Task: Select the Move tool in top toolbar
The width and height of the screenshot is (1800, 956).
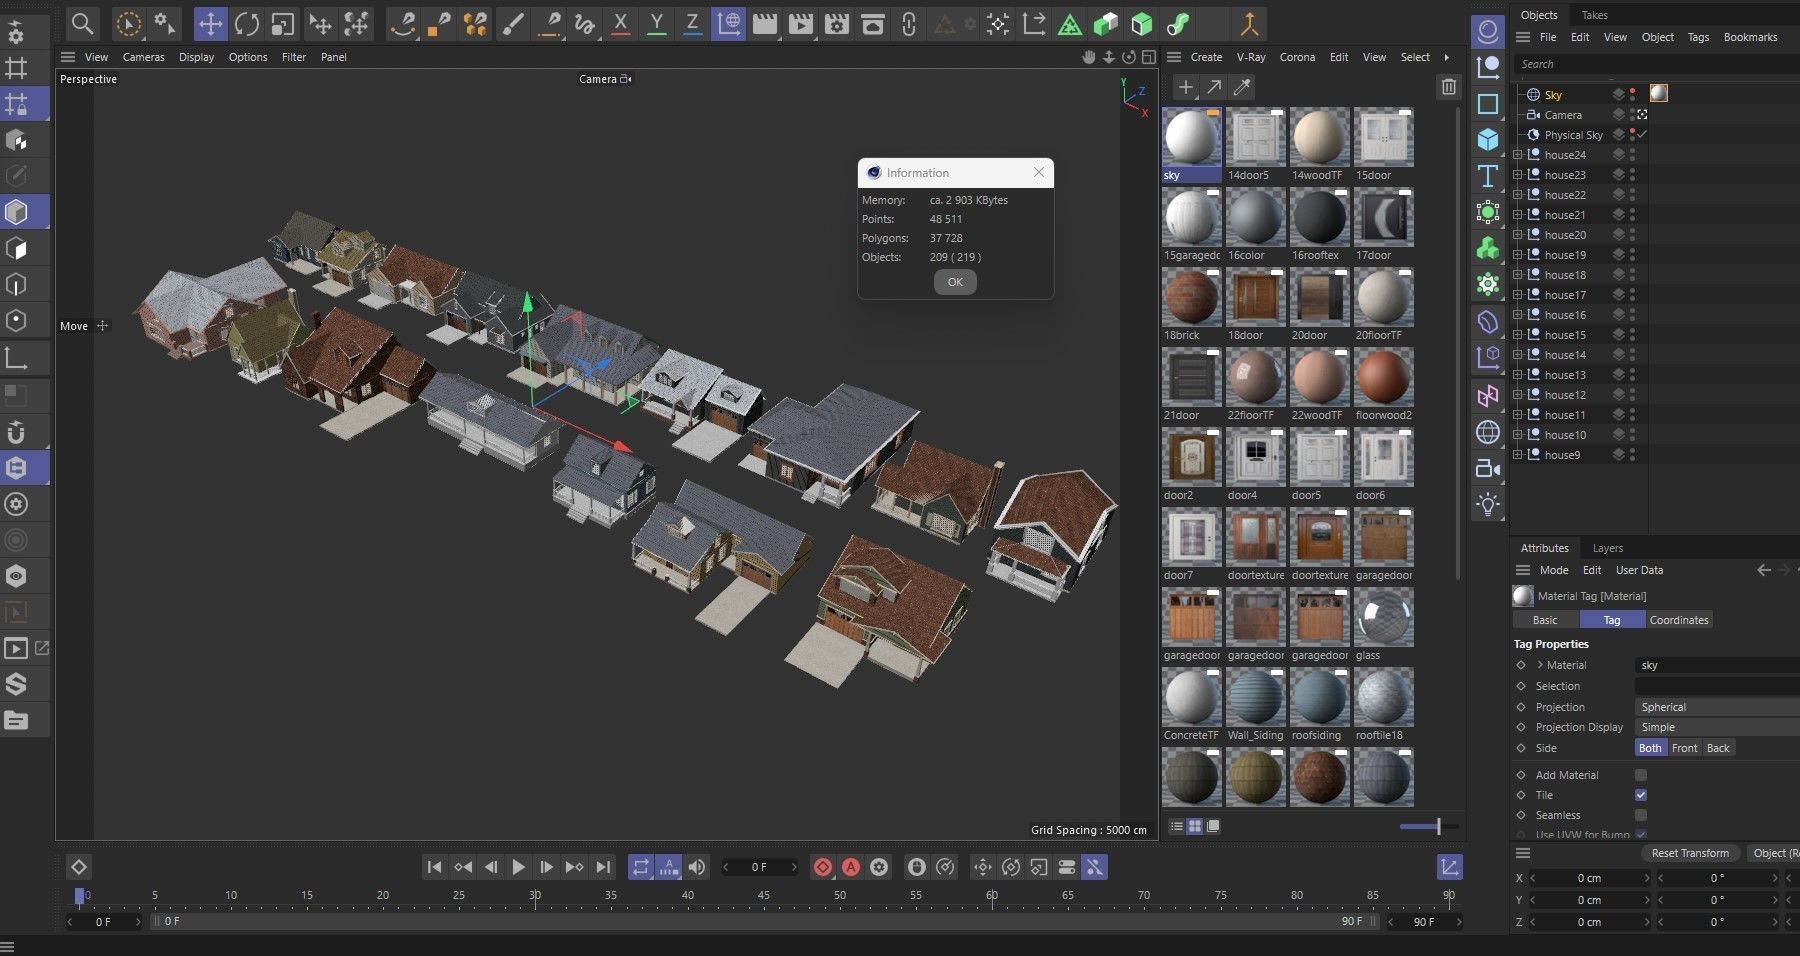Action: tap(210, 23)
